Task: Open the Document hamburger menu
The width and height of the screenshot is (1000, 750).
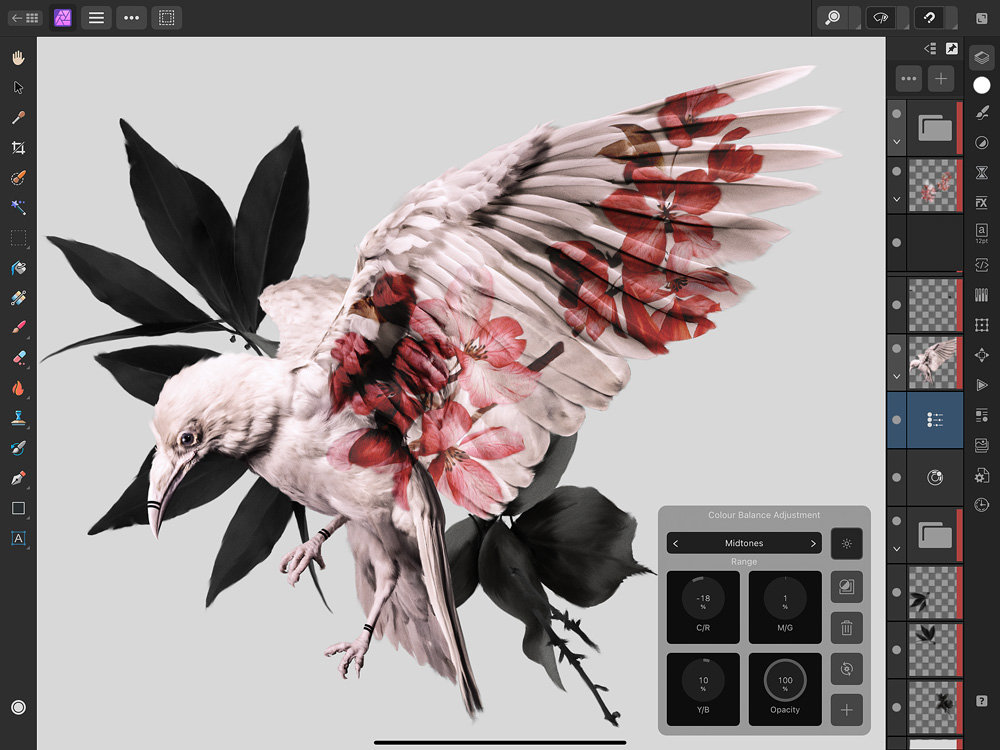Action: point(96,18)
